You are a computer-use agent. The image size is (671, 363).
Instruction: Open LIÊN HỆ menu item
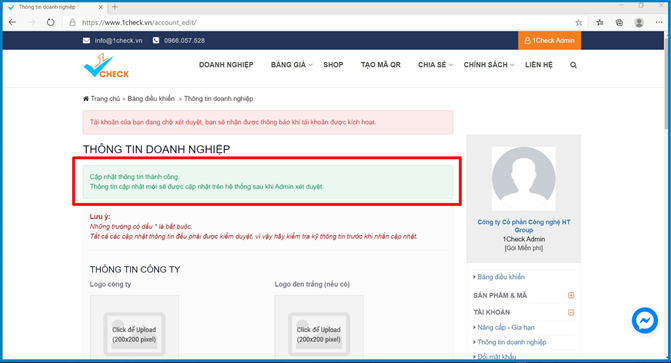tap(539, 65)
